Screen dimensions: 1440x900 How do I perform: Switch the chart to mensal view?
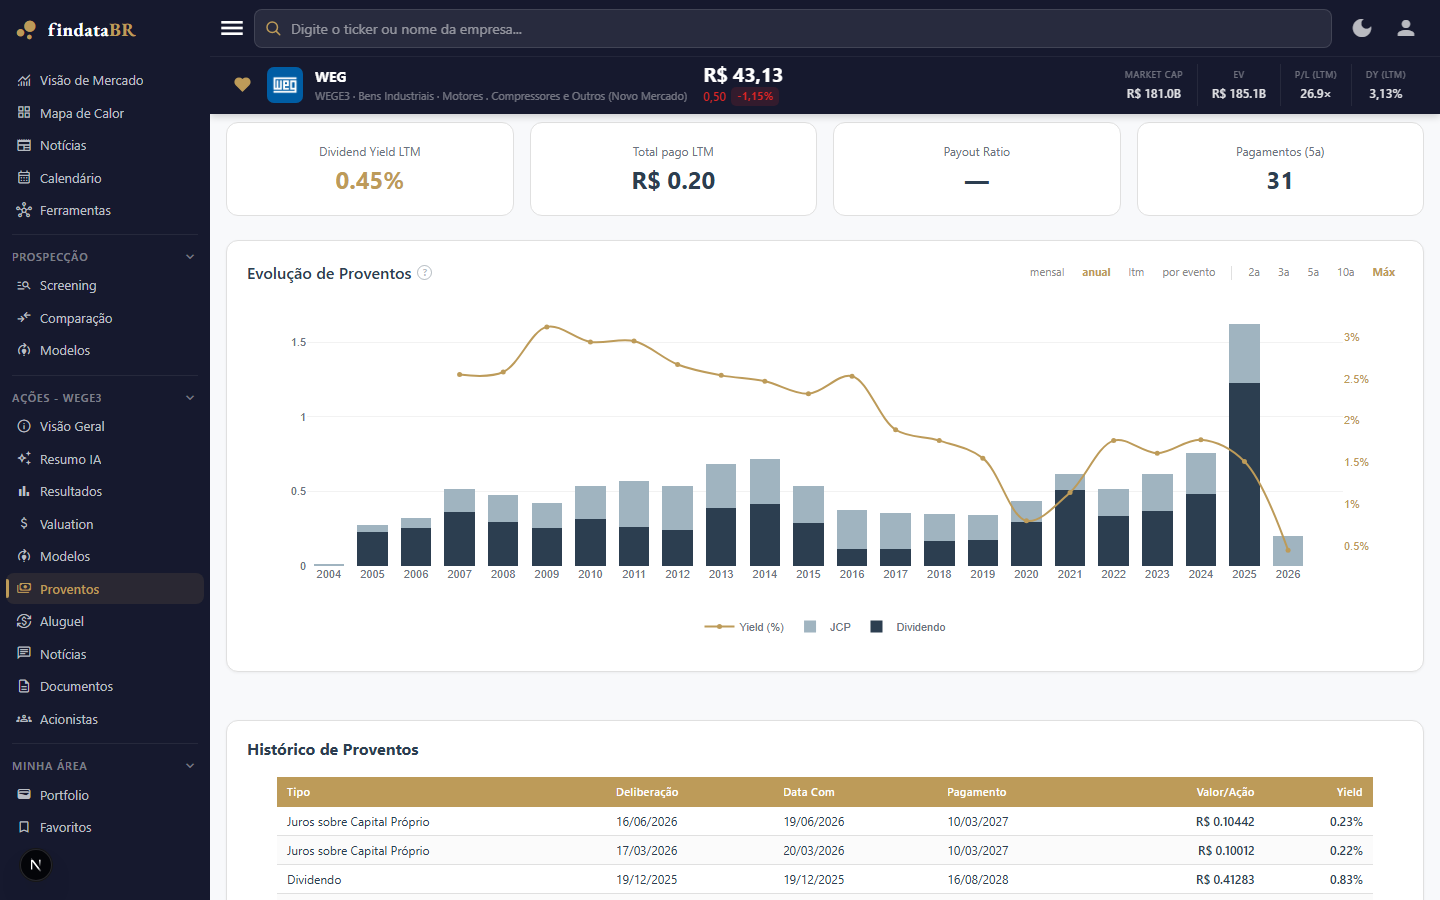point(1047,272)
